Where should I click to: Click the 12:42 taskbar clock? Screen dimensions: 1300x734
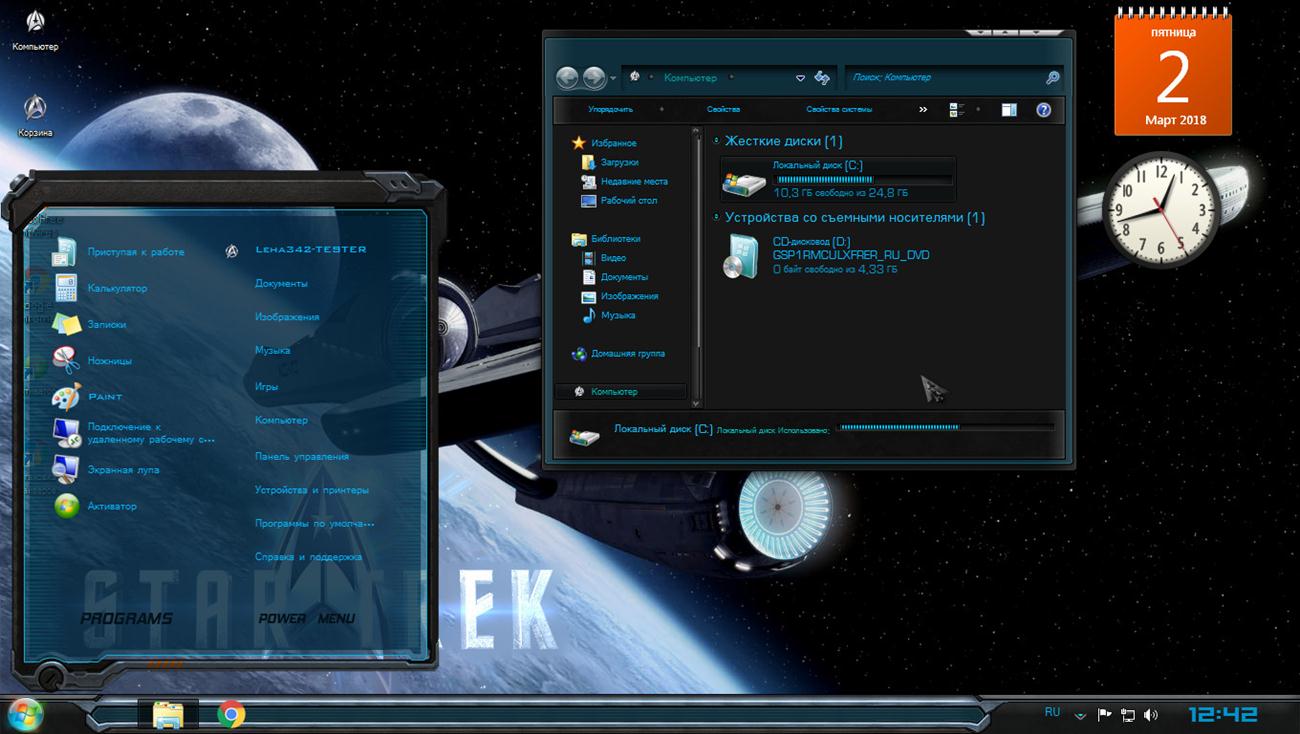point(1222,714)
